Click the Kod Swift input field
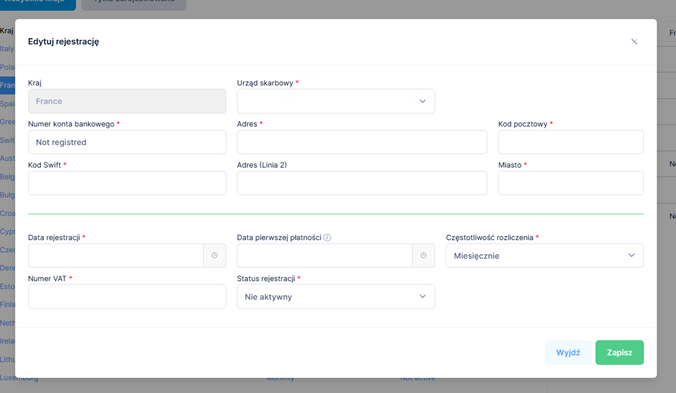 [127, 183]
